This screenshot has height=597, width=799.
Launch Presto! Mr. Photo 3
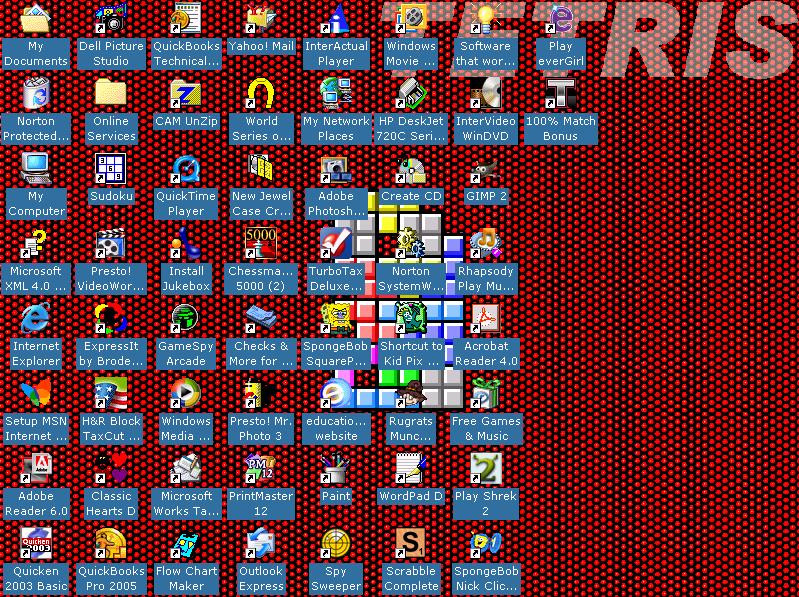(261, 393)
